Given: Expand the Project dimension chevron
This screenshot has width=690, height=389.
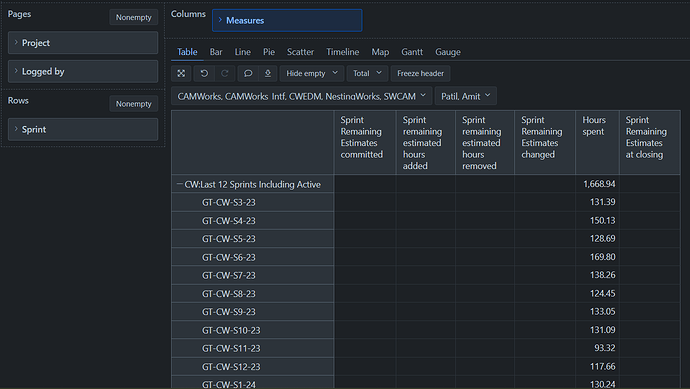Looking at the screenshot, I should click(16, 42).
